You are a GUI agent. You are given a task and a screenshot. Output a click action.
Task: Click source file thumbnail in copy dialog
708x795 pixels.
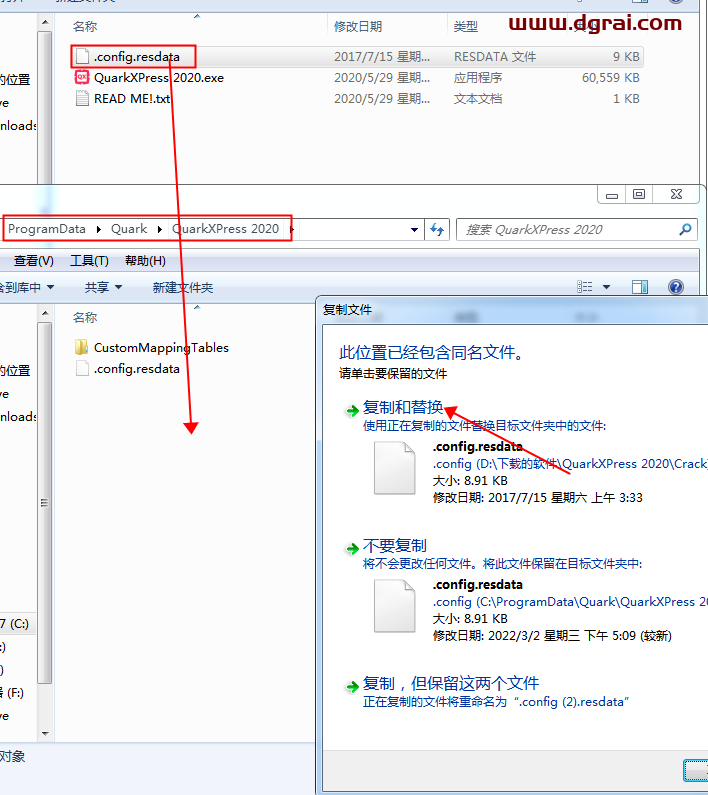click(395, 467)
